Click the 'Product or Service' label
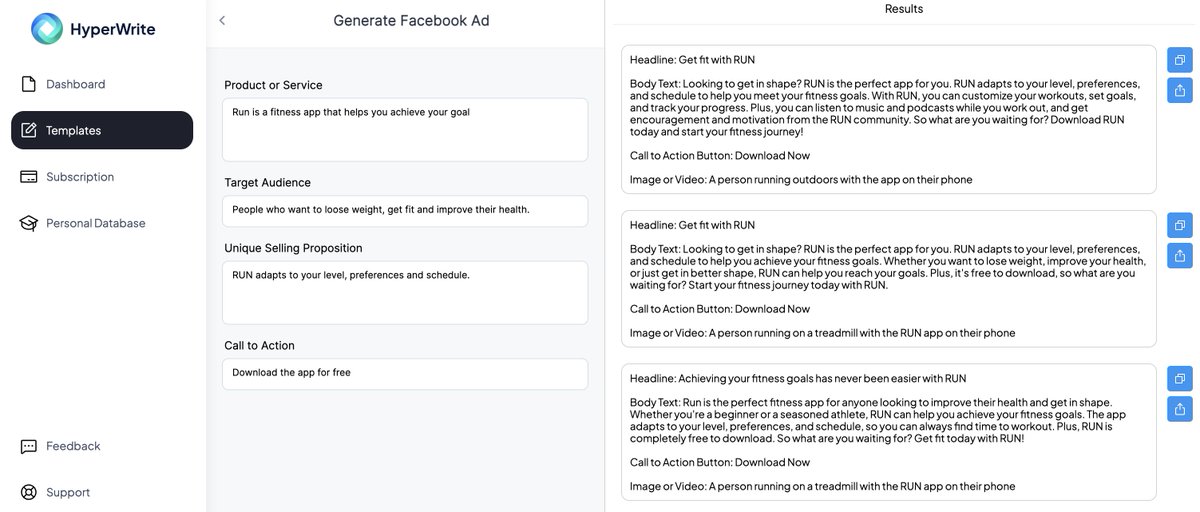This screenshot has height=512, width=1200. tap(273, 85)
